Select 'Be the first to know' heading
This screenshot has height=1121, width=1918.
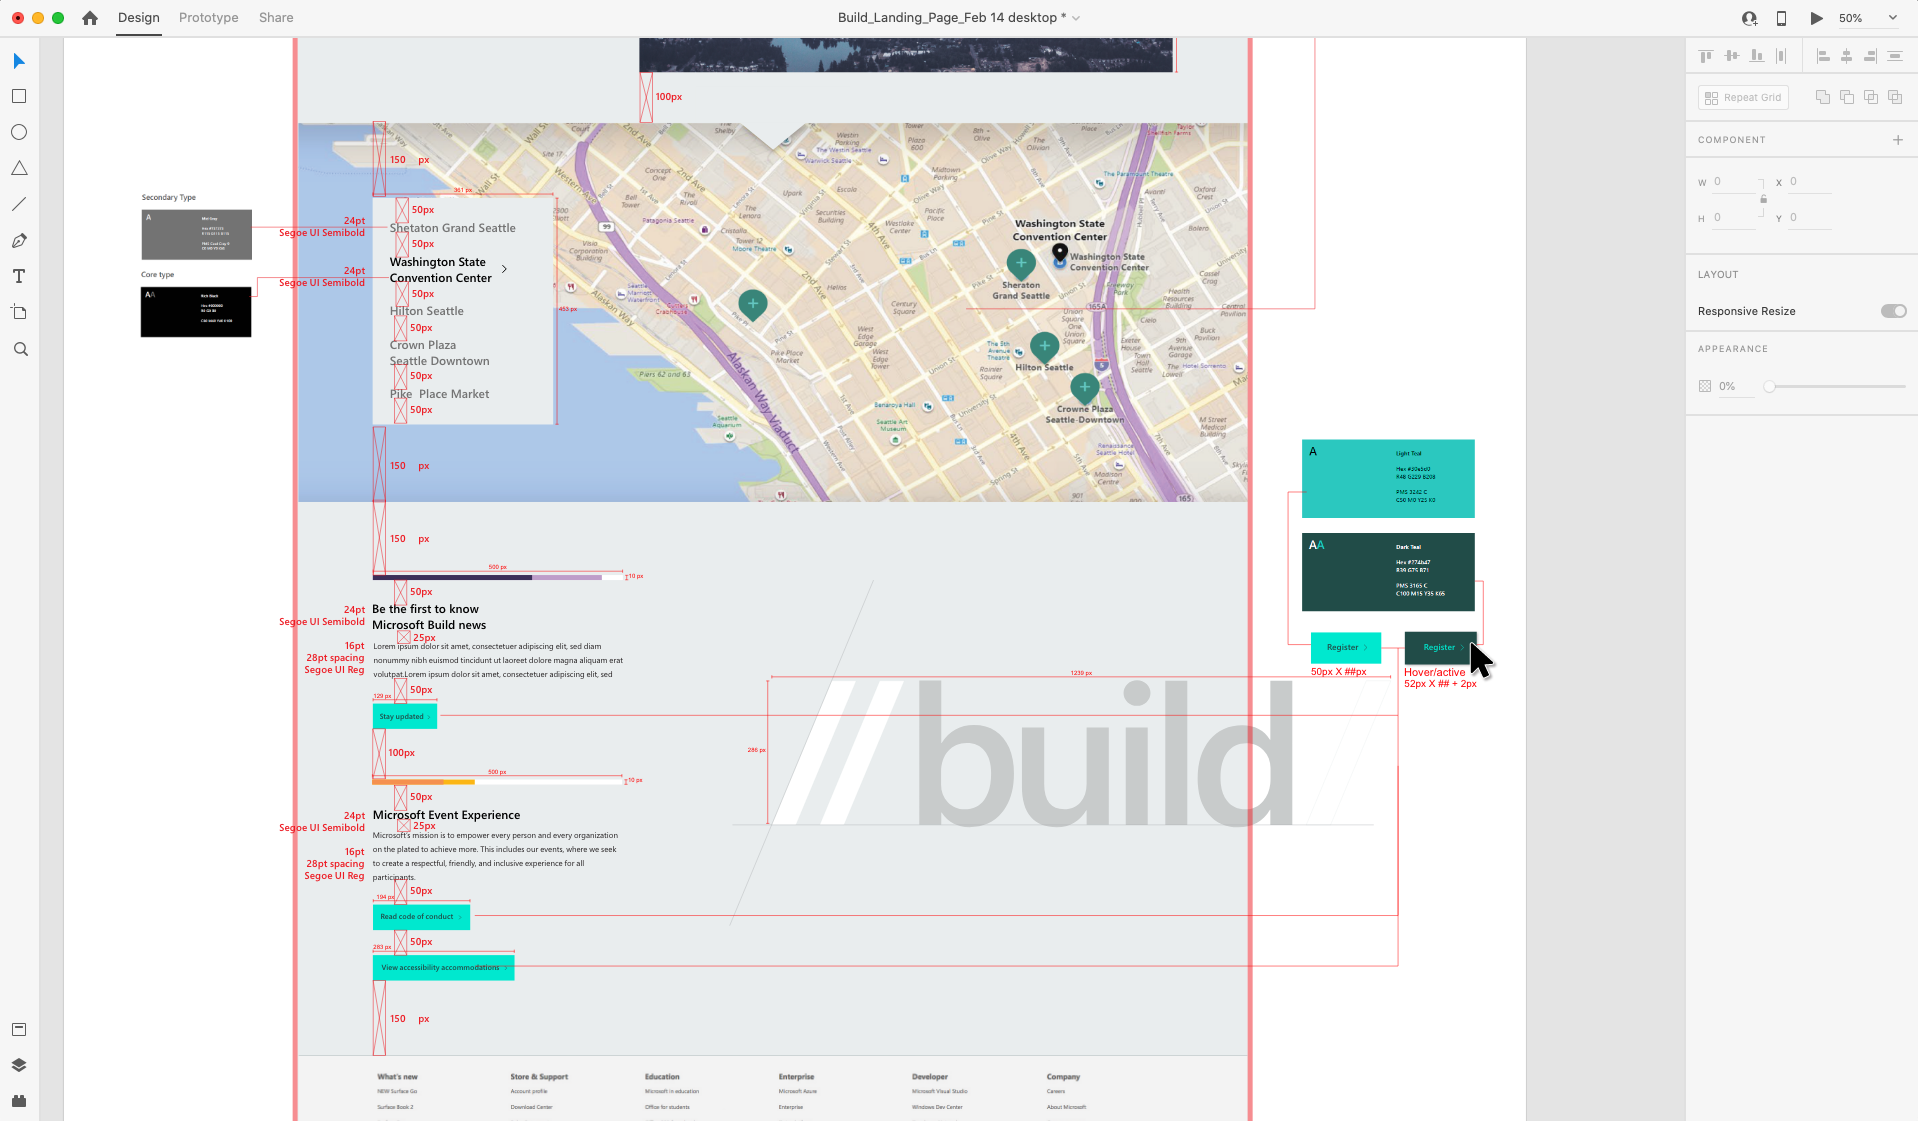click(425, 609)
